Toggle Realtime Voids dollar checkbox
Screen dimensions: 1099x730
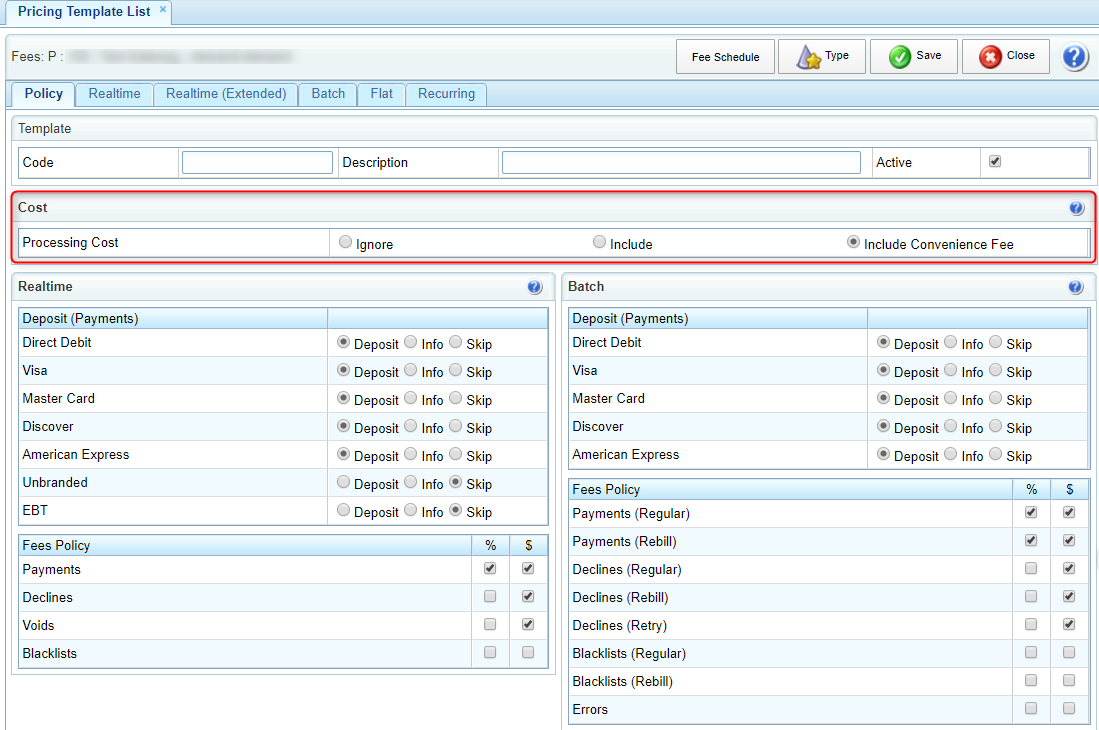[x=528, y=624]
